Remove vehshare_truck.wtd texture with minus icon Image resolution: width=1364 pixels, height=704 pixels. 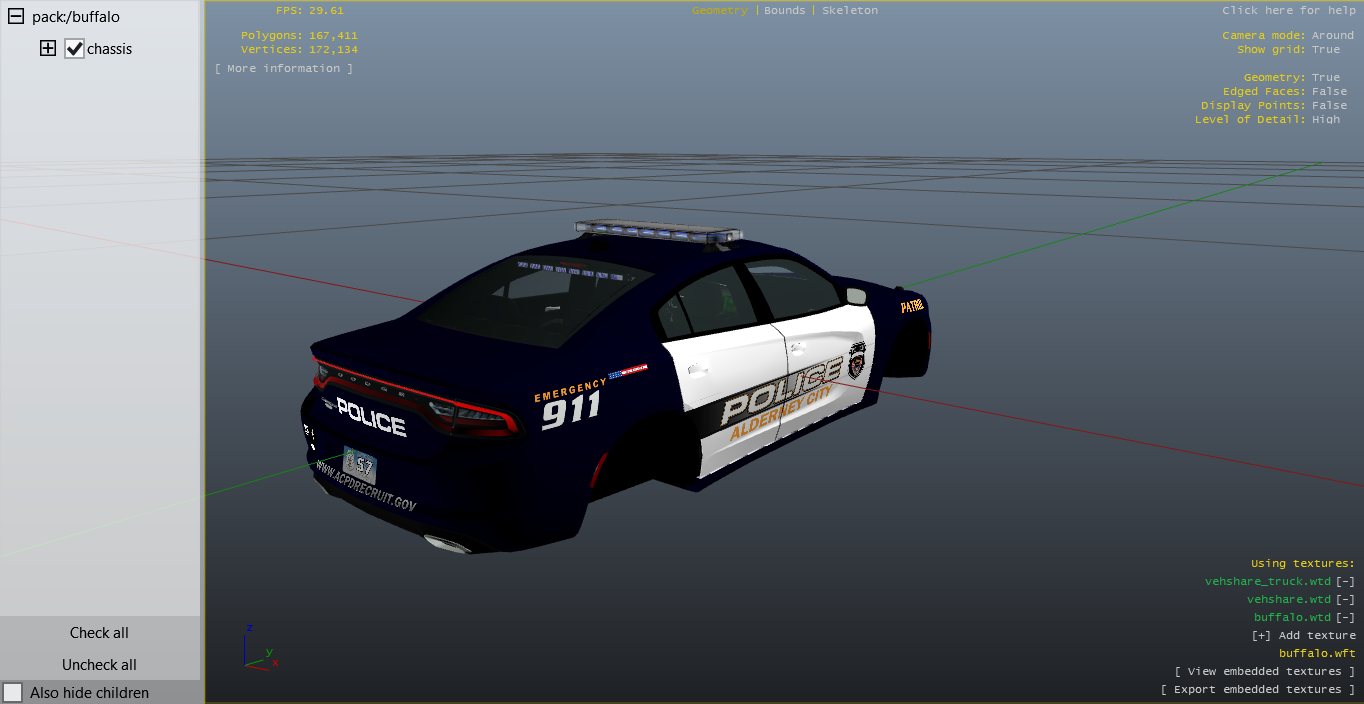coord(1346,582)
